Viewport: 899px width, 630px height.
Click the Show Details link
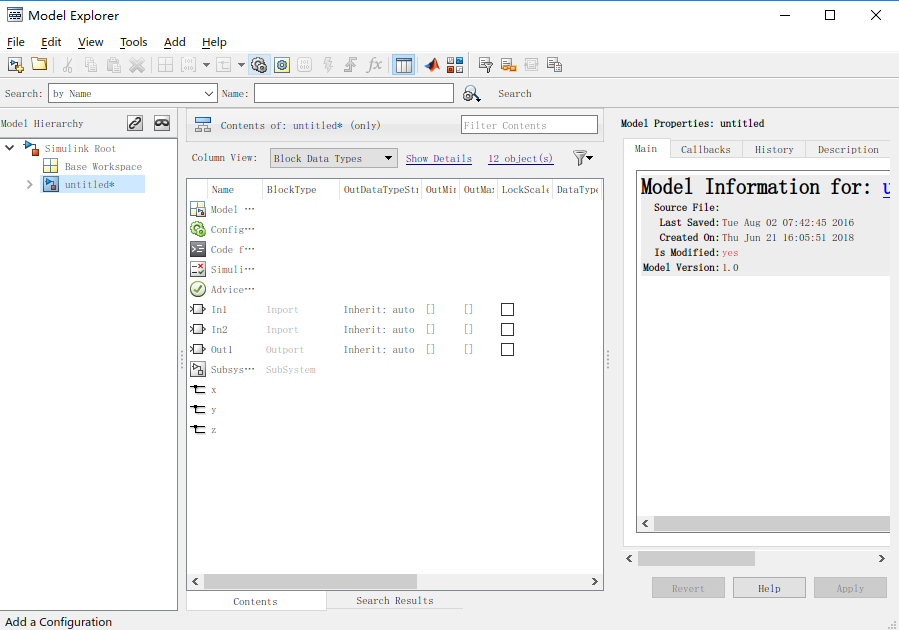[x=439, y=158]
